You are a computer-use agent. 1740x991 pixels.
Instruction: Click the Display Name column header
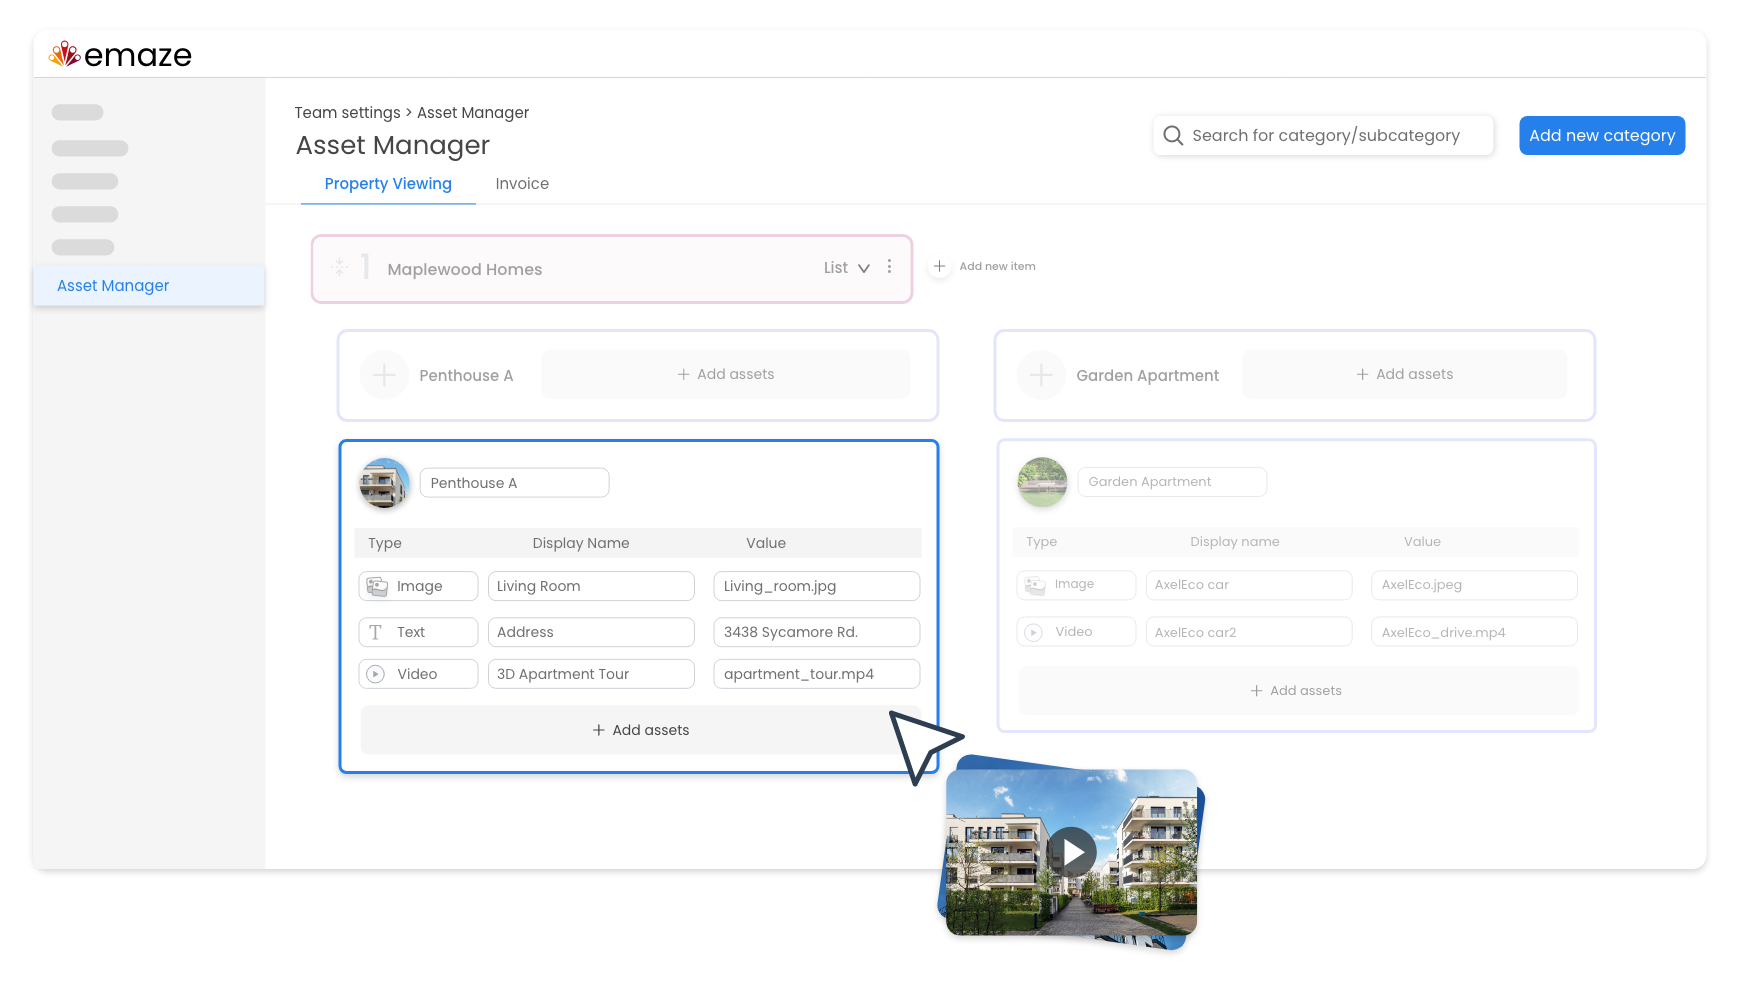(x=581, y=543)
